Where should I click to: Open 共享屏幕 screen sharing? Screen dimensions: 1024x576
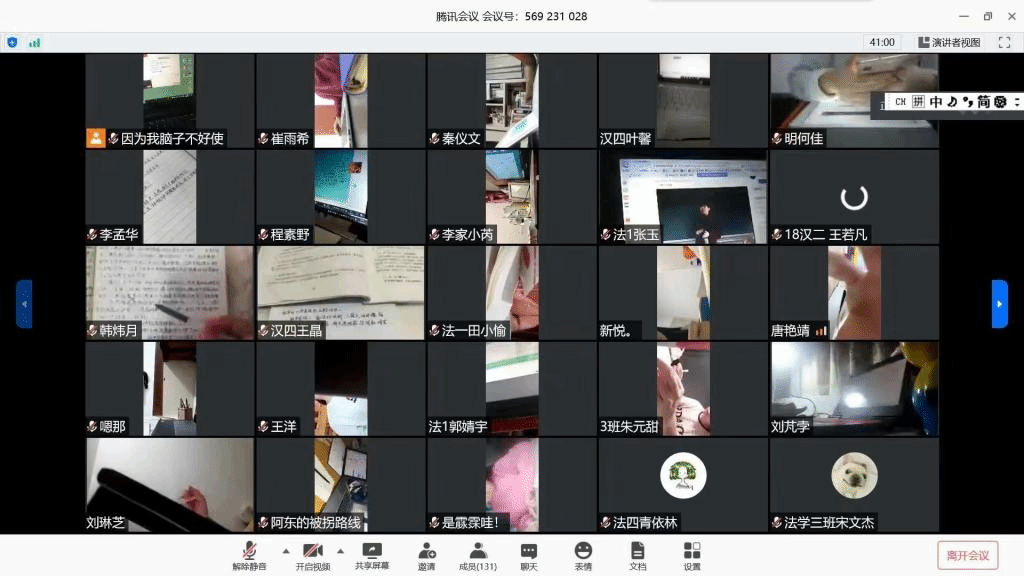click(372, 555)
